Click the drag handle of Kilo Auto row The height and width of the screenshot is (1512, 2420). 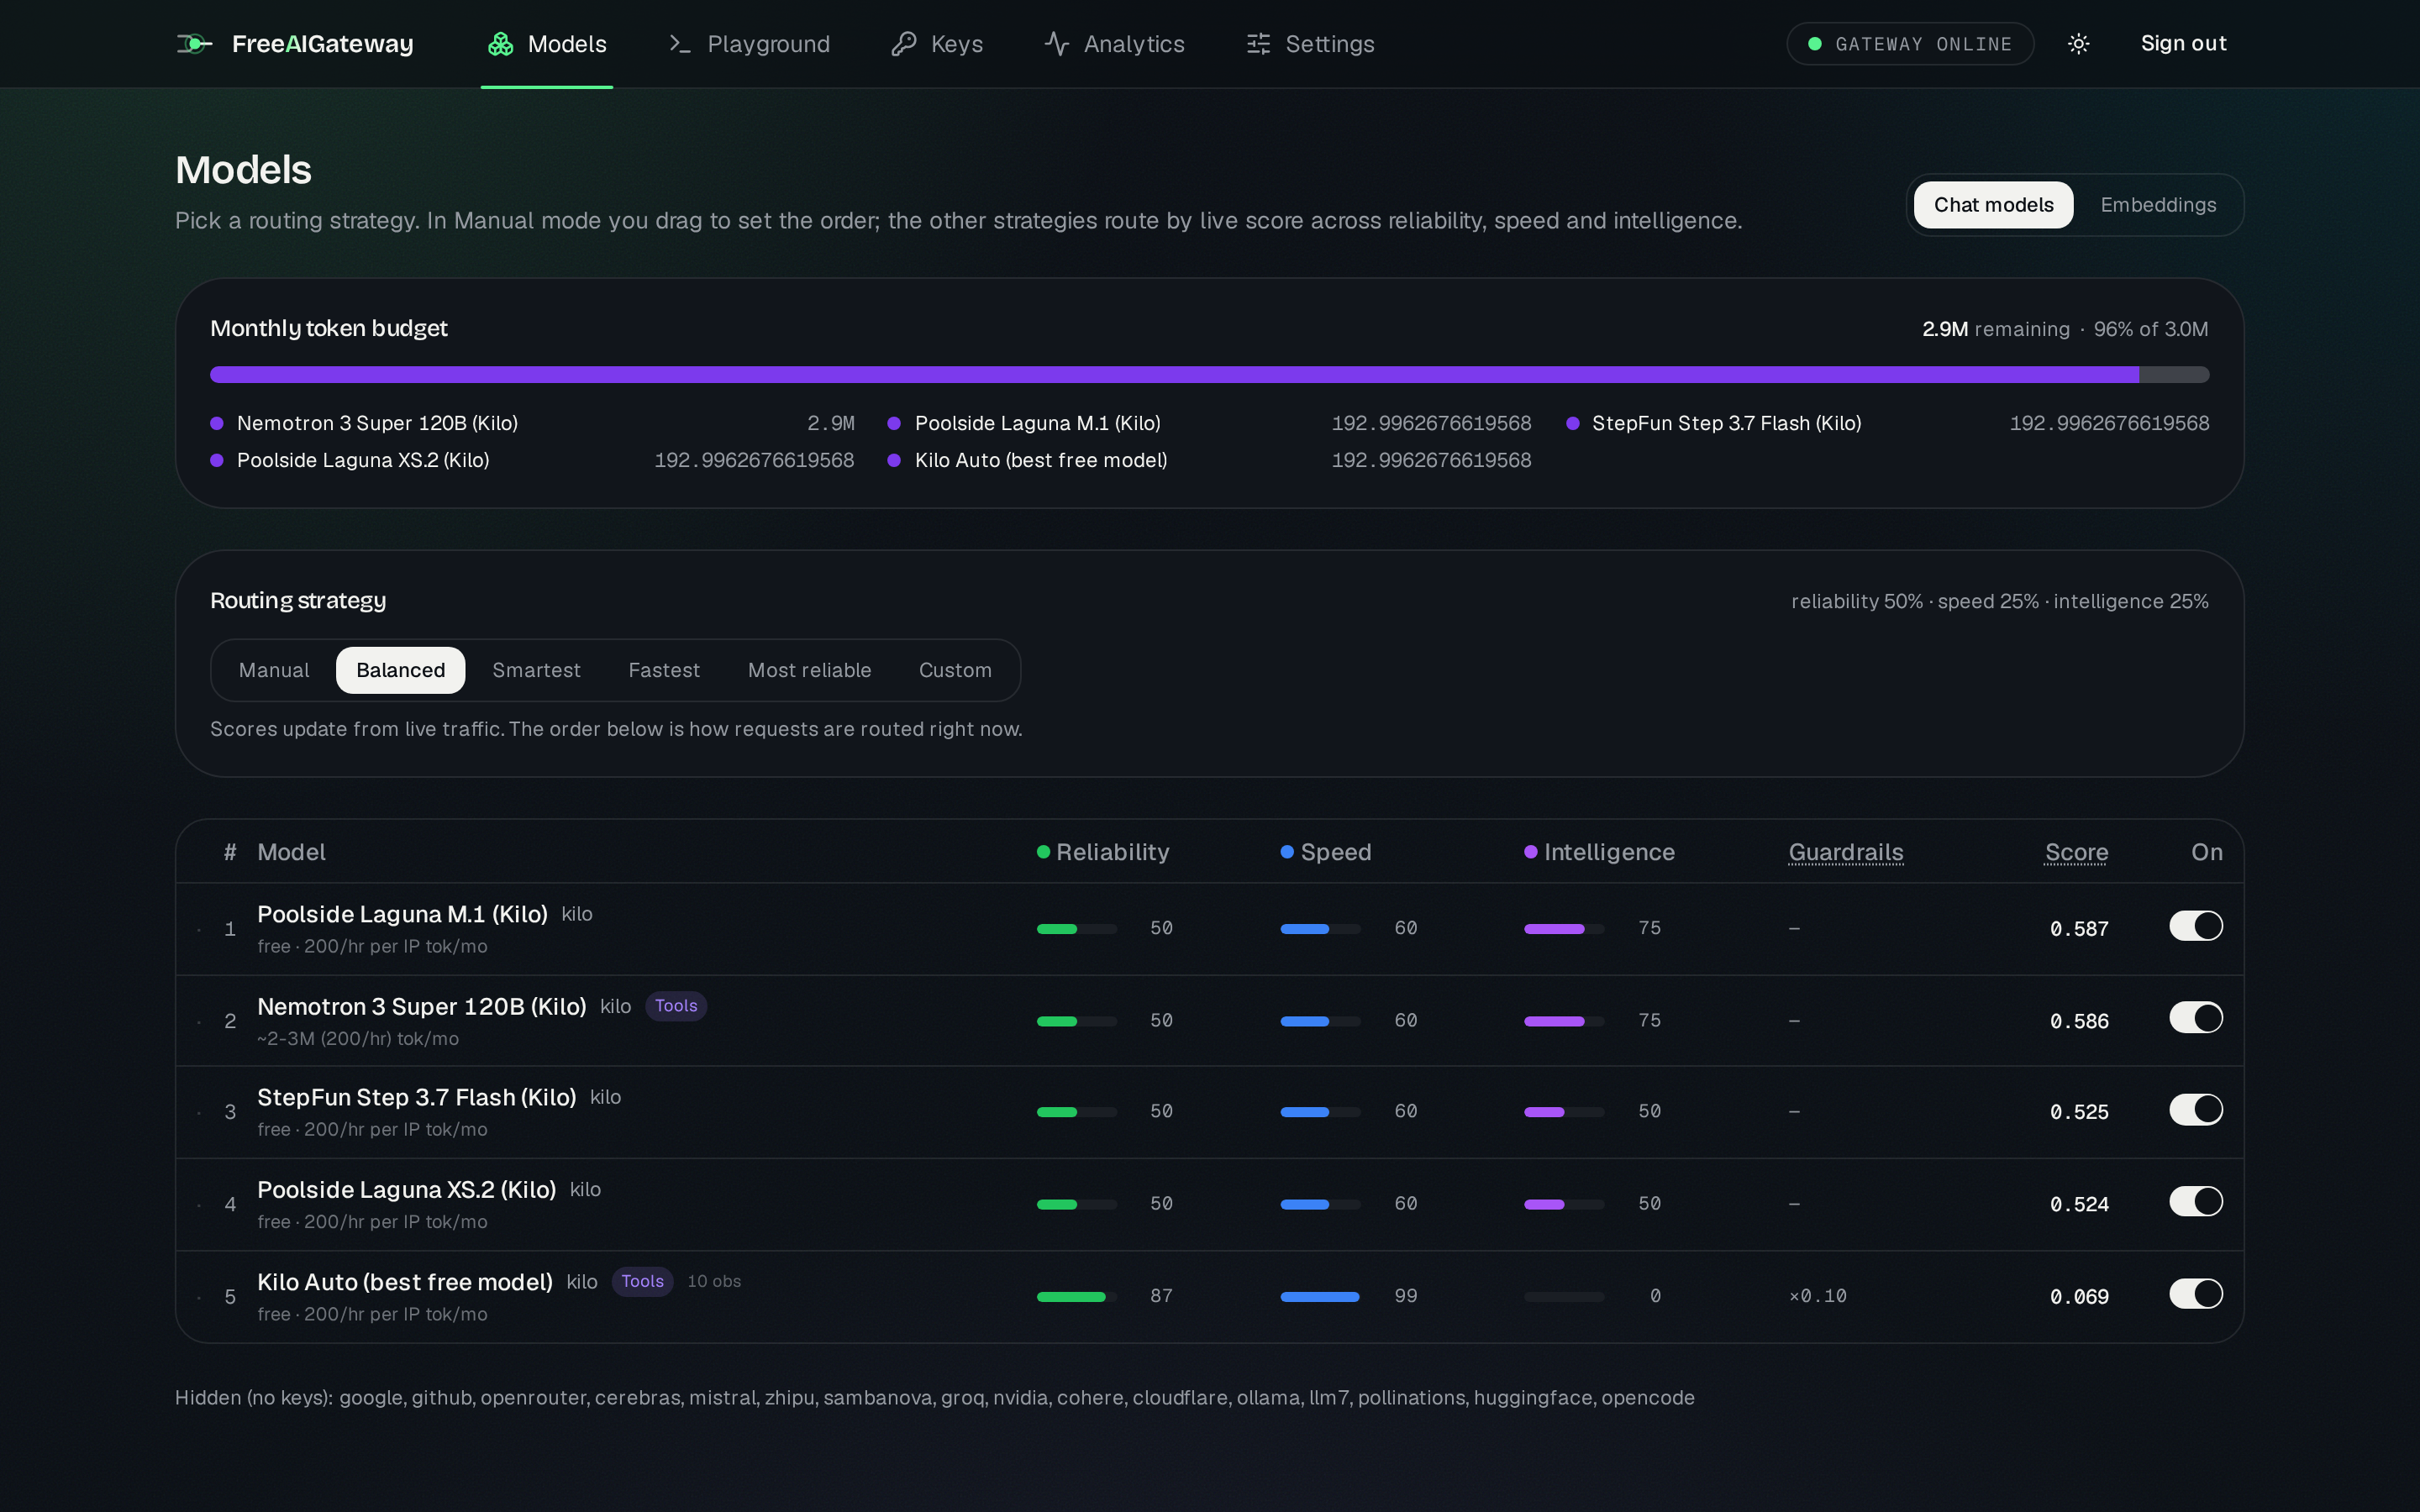(x=200, y=1298)
